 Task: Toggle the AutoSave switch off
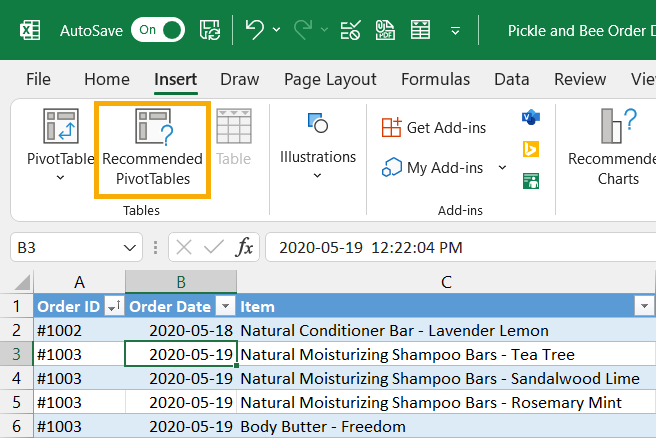(158, 30)
